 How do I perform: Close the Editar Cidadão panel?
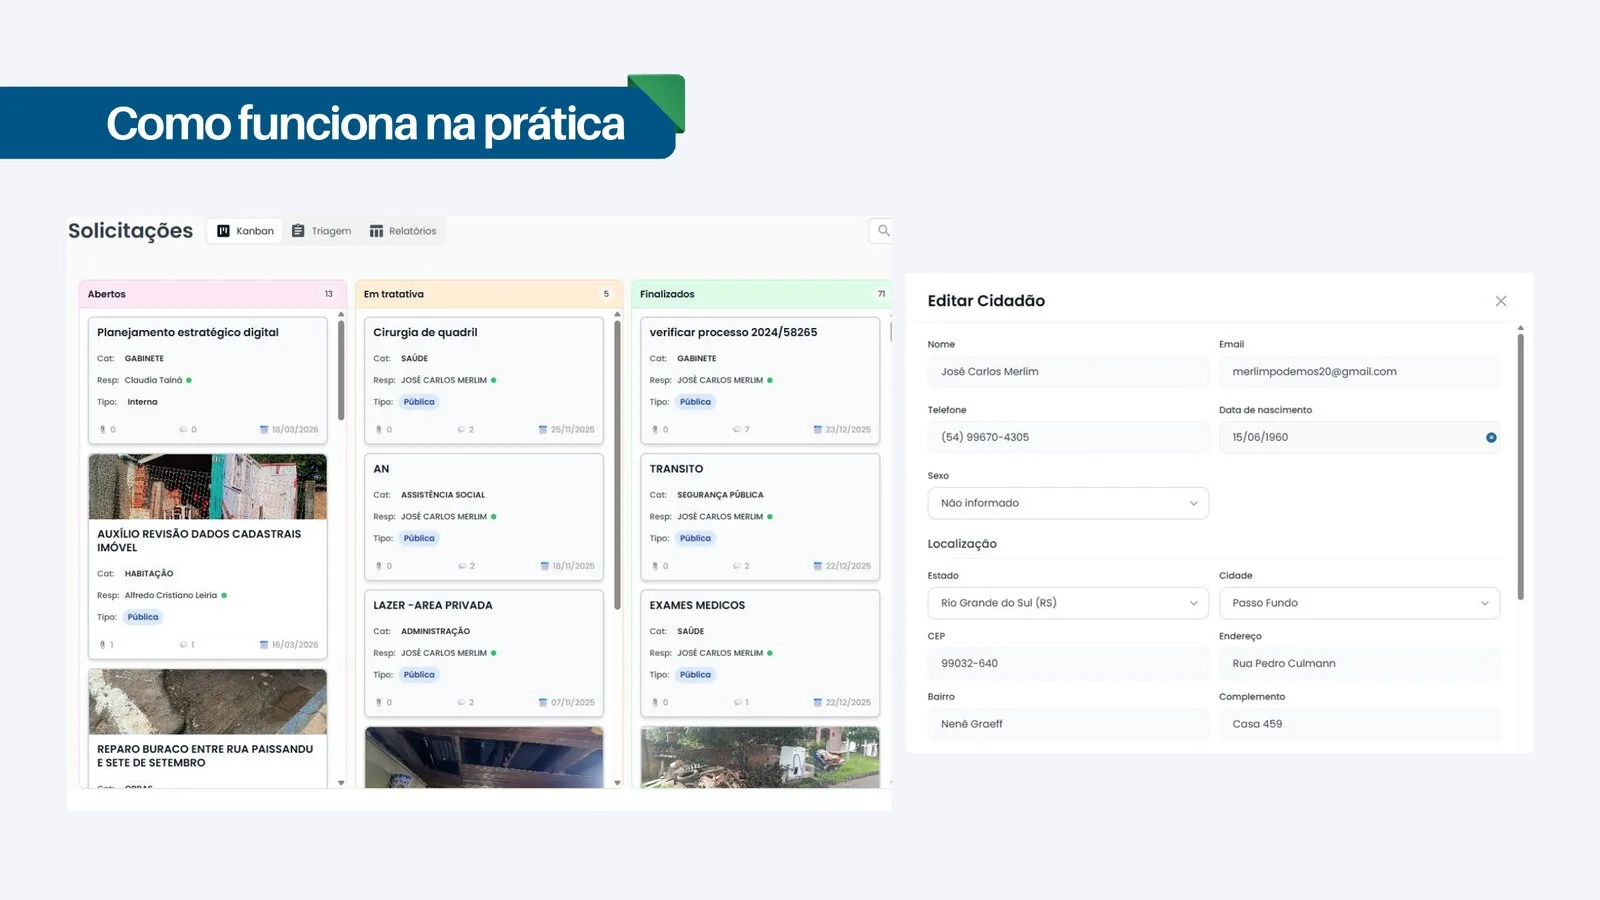(x=1501, y=301)
